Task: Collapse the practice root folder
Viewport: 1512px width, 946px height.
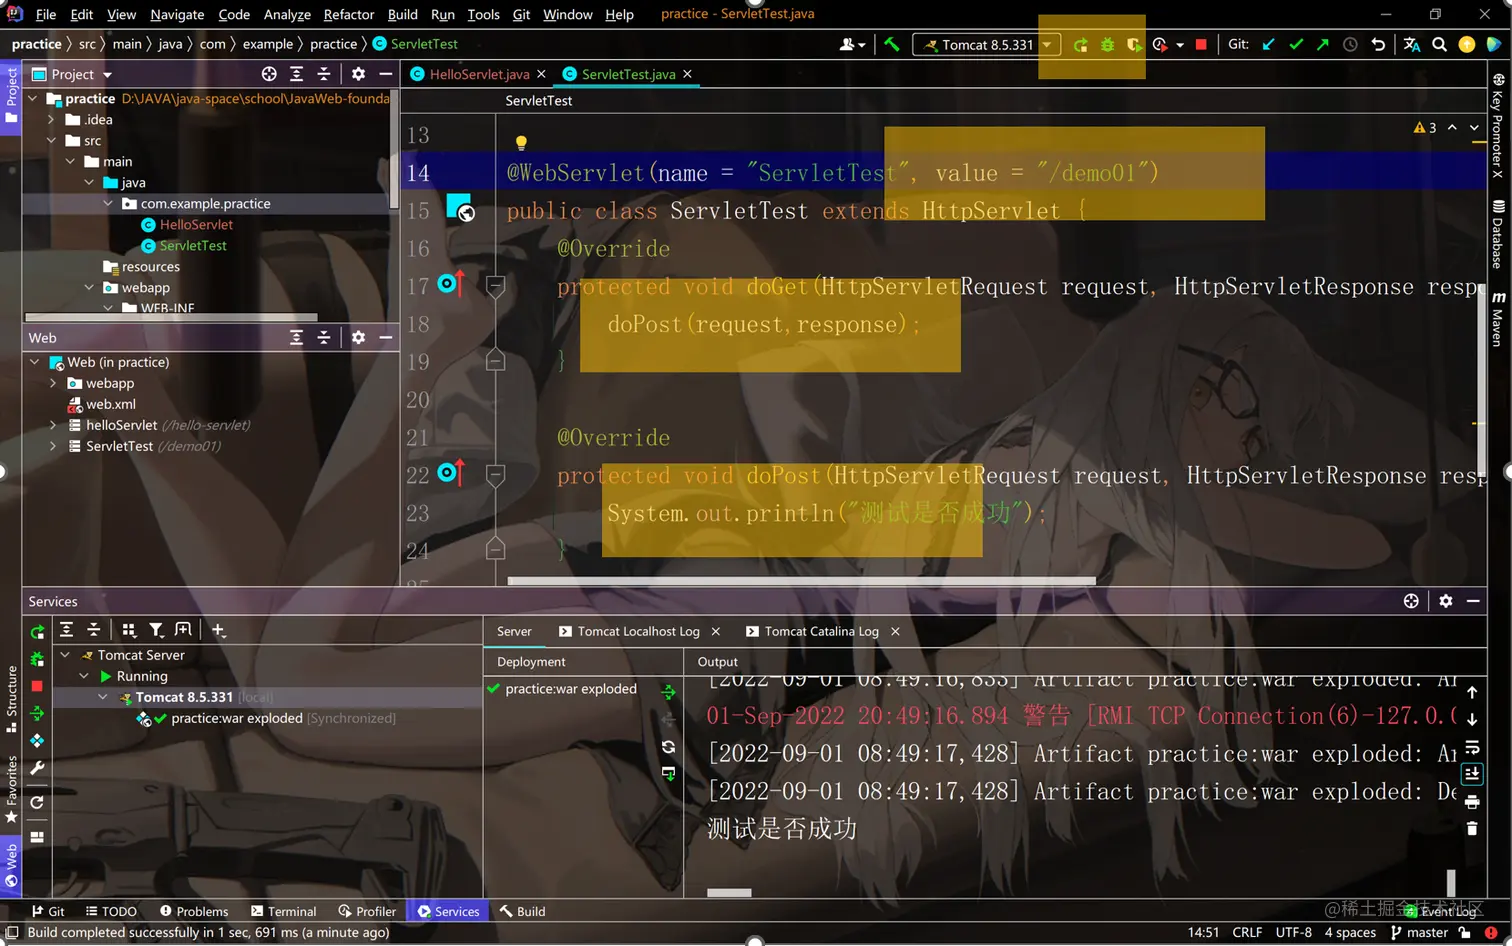Action: [x=33, y=98]
